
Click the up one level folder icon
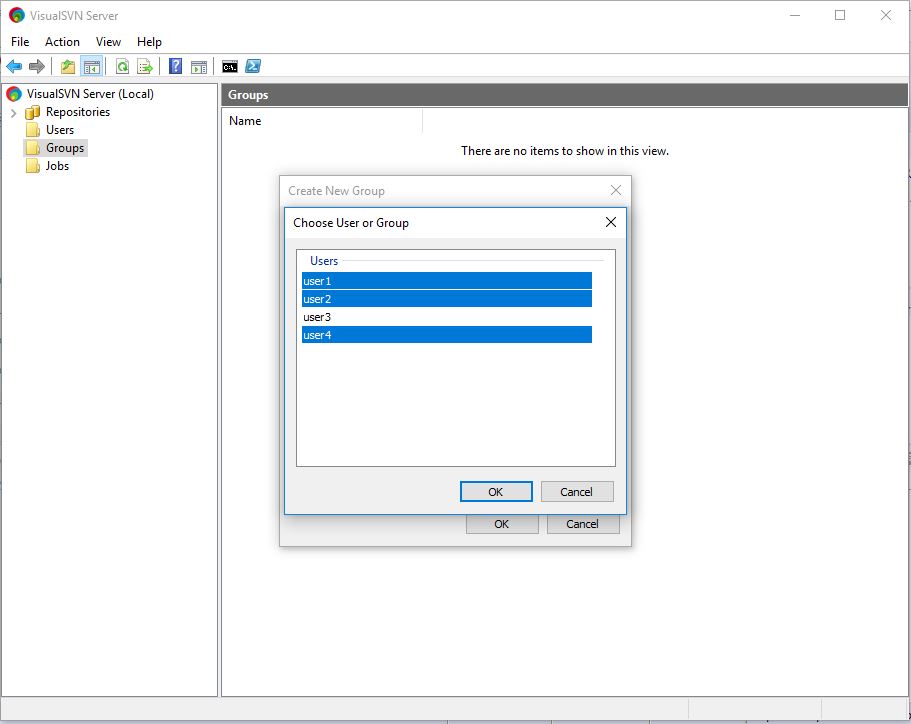coord(67,66)
